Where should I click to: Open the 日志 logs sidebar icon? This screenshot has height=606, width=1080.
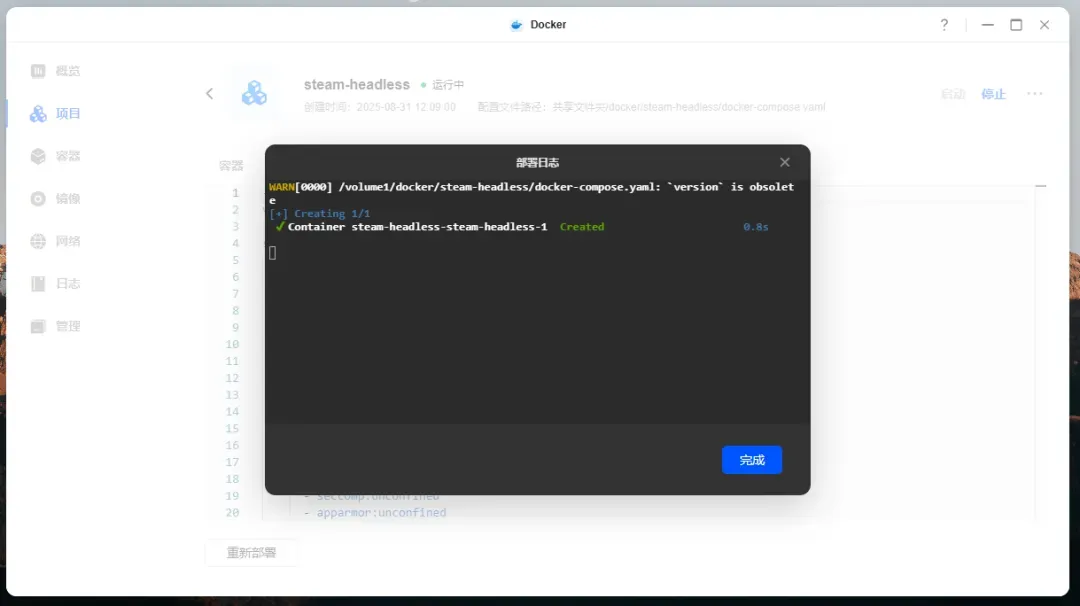click(x=38, y=284)
